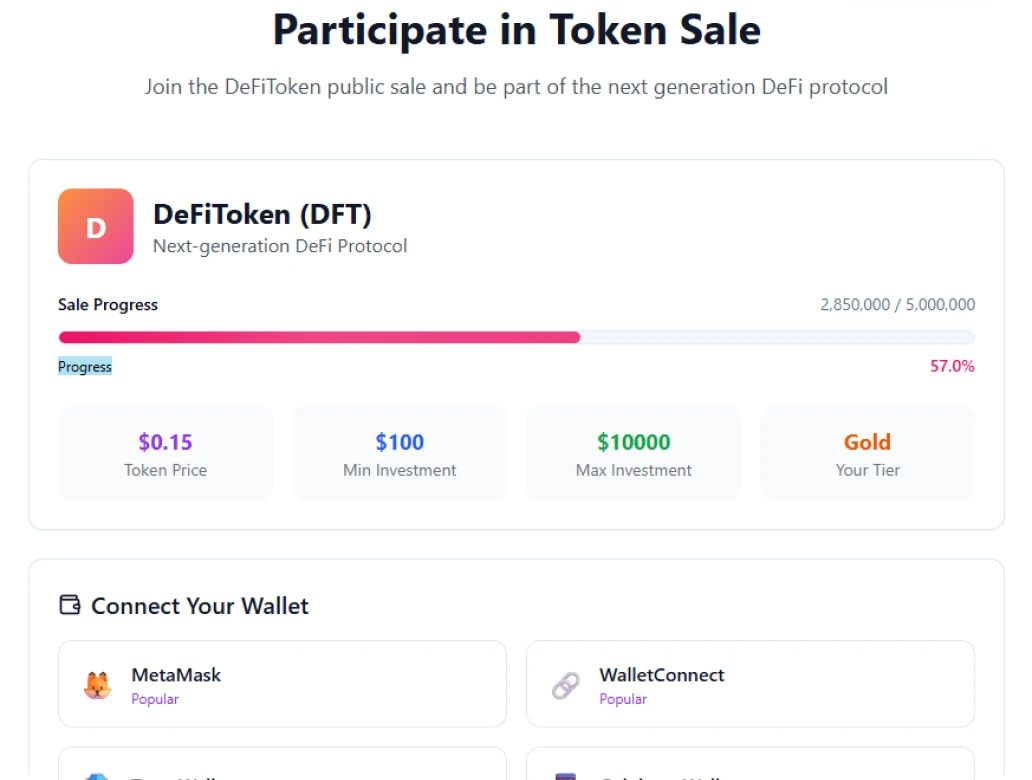Select the $100 Min Investment card

click(x=399, y=452)
